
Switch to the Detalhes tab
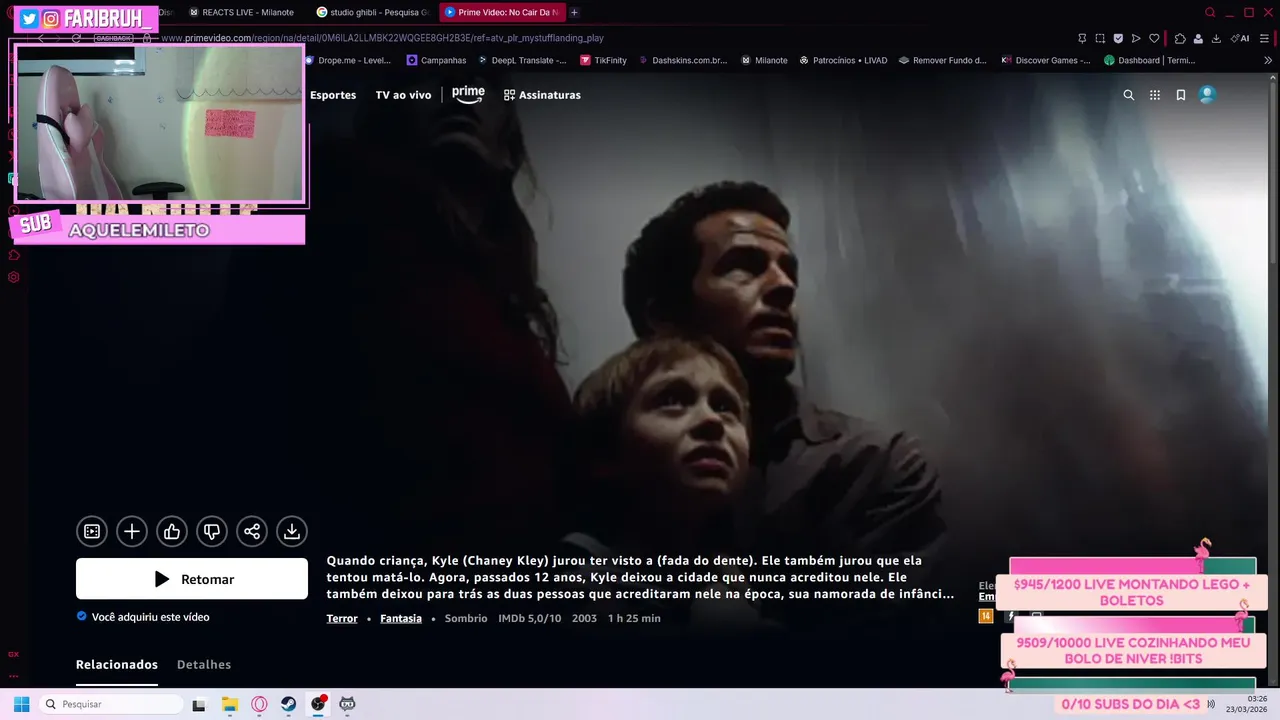click(204, 665)
